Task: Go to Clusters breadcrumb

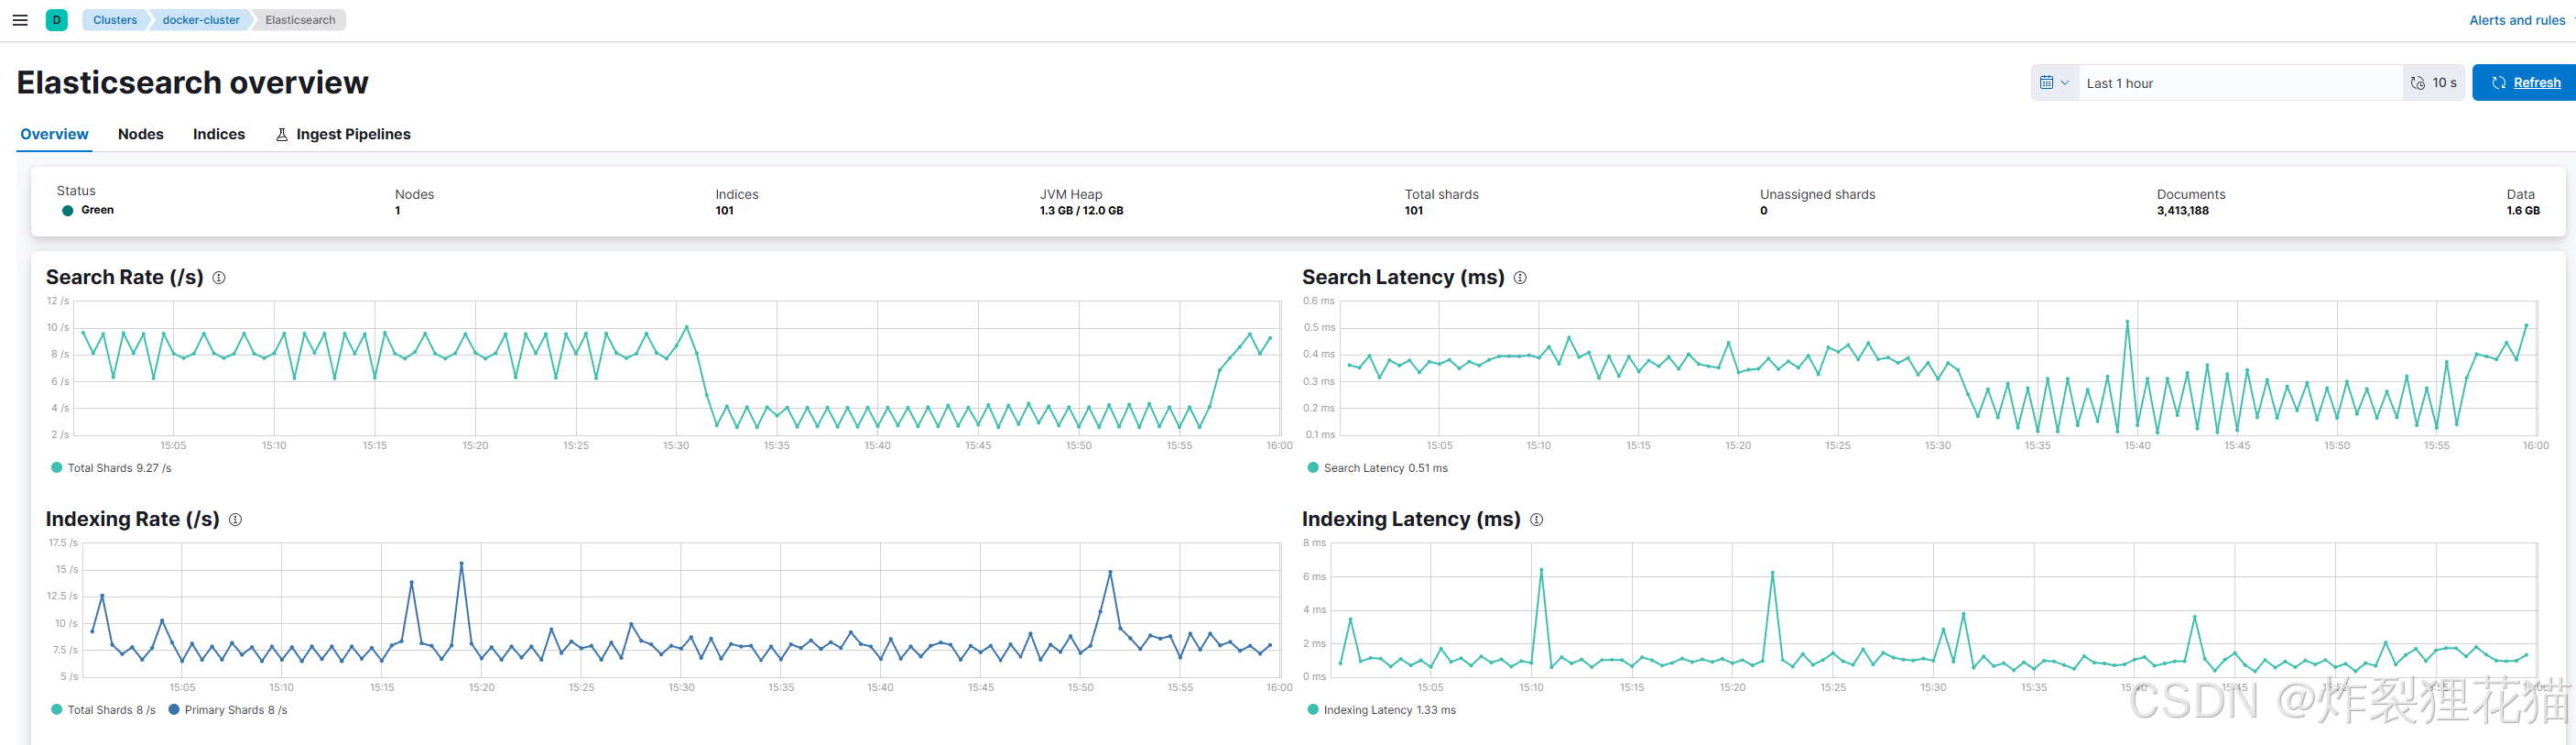Action: [115, 20]
